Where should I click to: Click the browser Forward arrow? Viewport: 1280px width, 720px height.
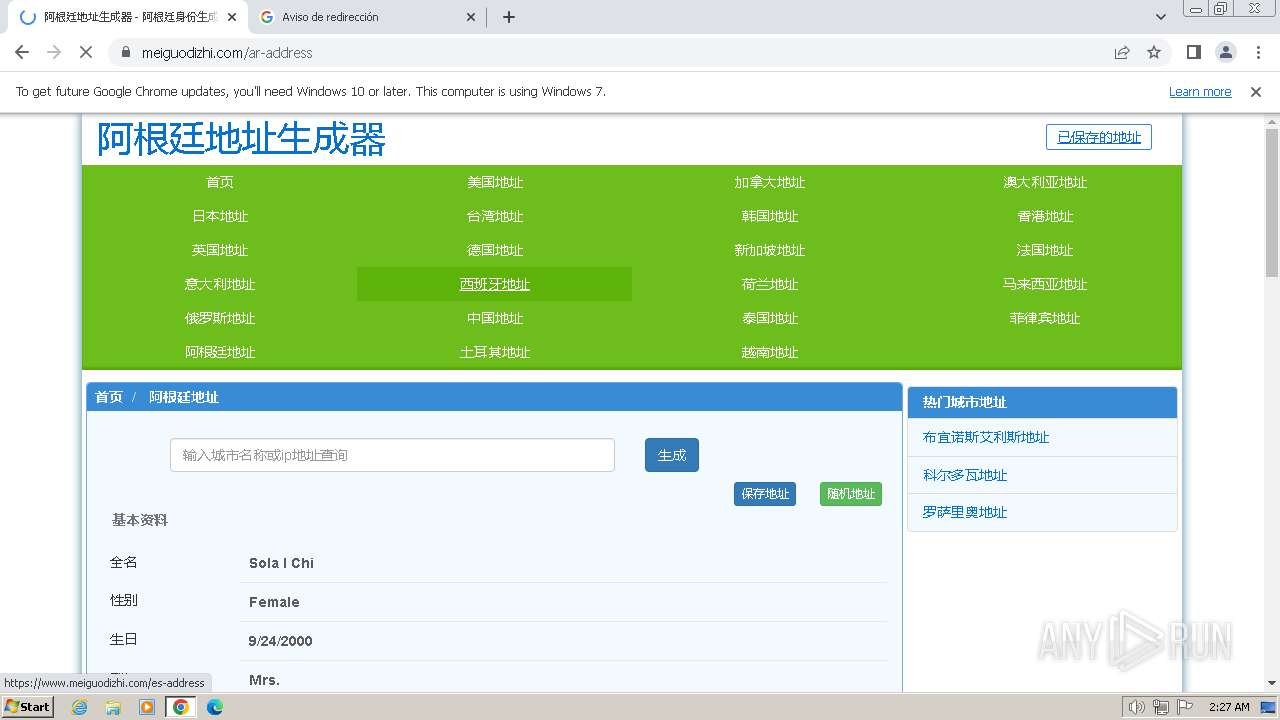tap(54, 52)
